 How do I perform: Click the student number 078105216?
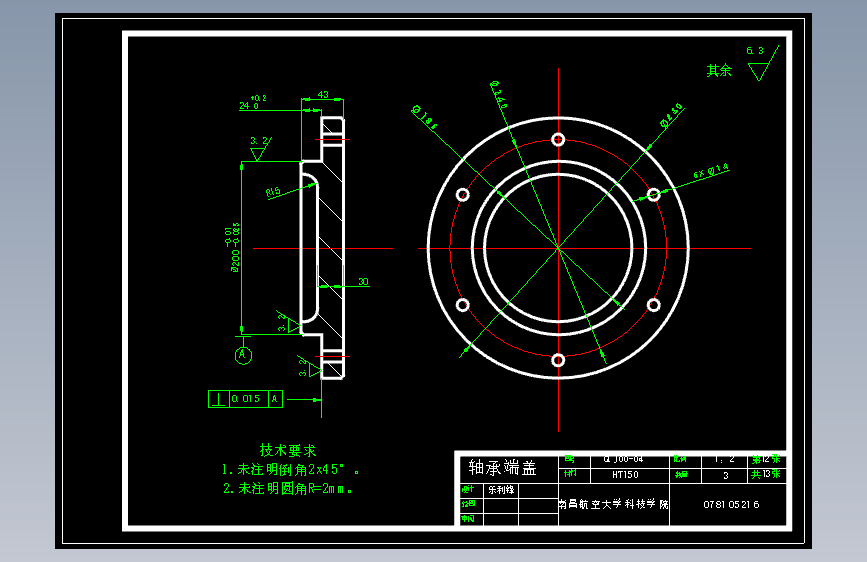(x=731, y=504)
